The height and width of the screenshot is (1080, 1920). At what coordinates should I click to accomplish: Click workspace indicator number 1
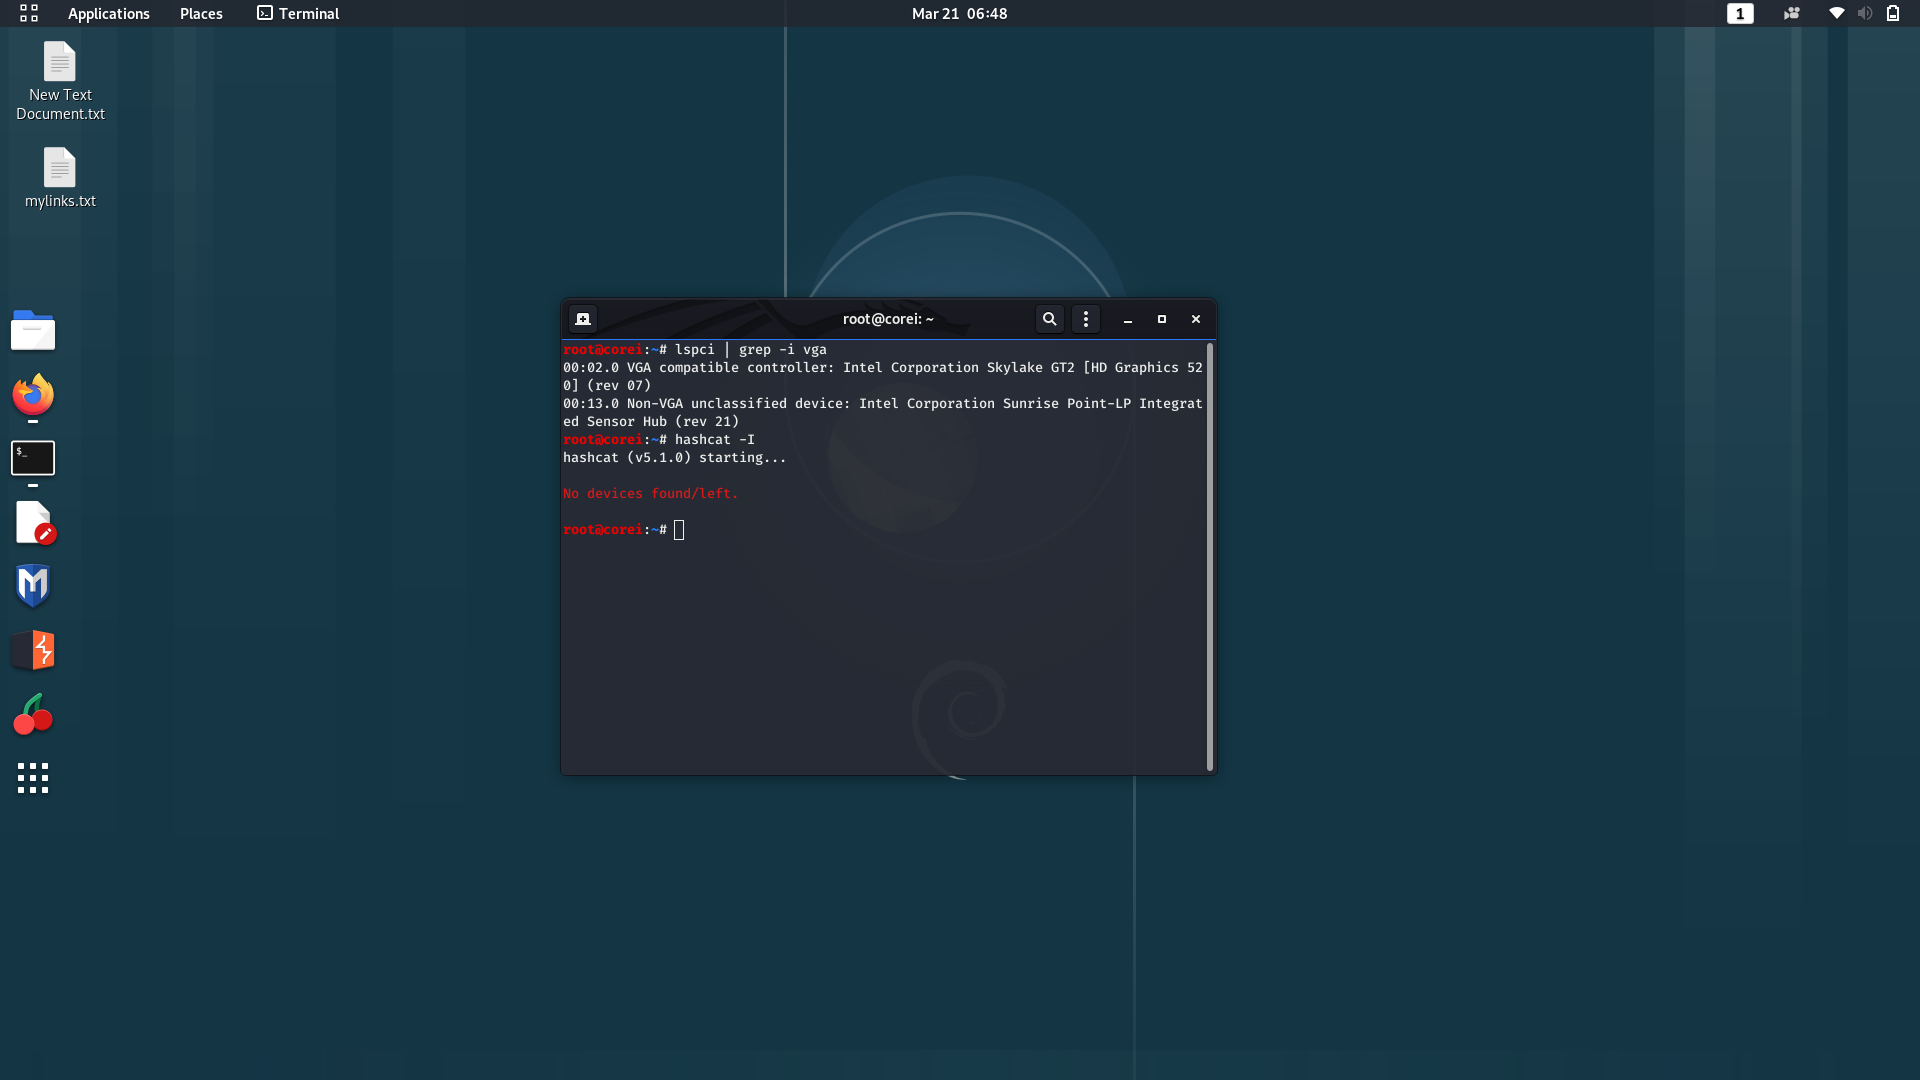pyautogui.click(x=1740, y=13)
